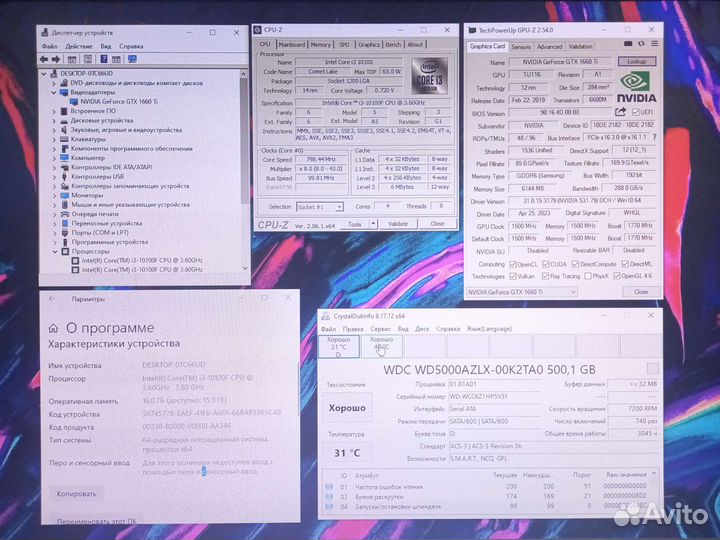This screenshot has height=540, width=720.
Task: Click the Close button in GPU-Z
Action: click(x=641, y=292)
